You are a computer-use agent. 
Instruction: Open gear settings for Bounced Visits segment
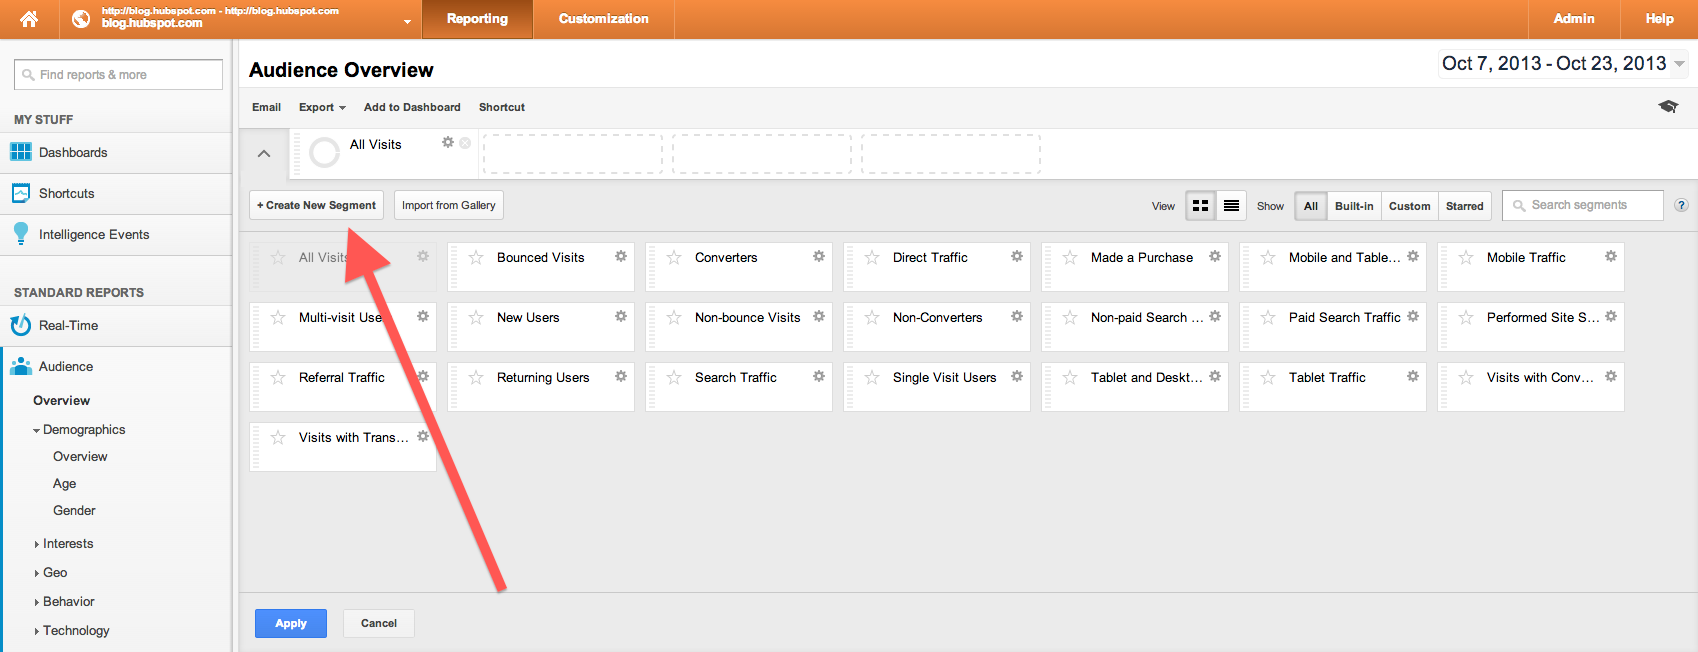point(621,257)
